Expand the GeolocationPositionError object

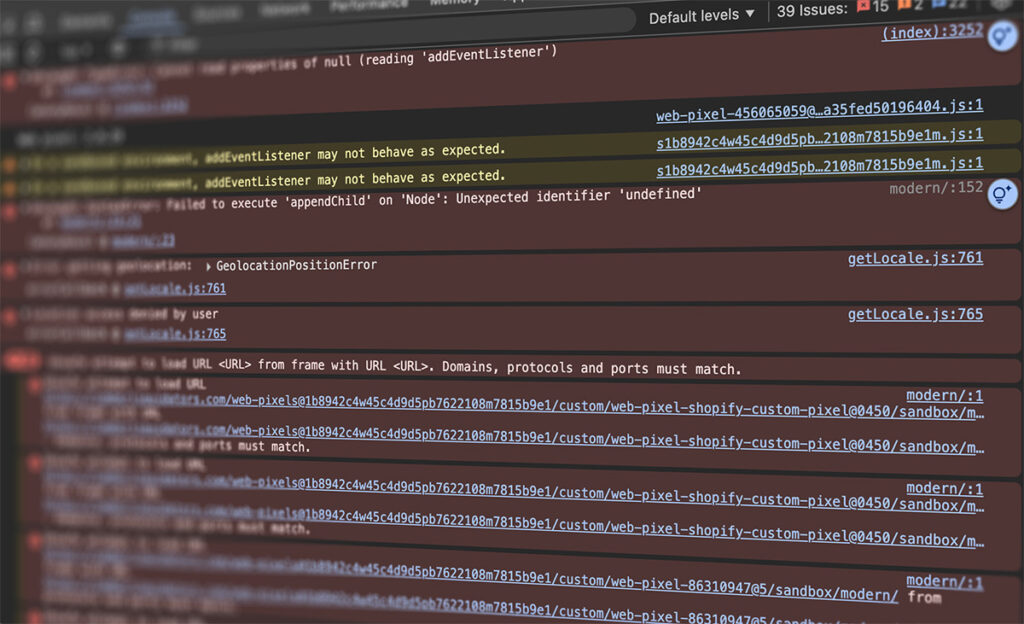(208, 266)
